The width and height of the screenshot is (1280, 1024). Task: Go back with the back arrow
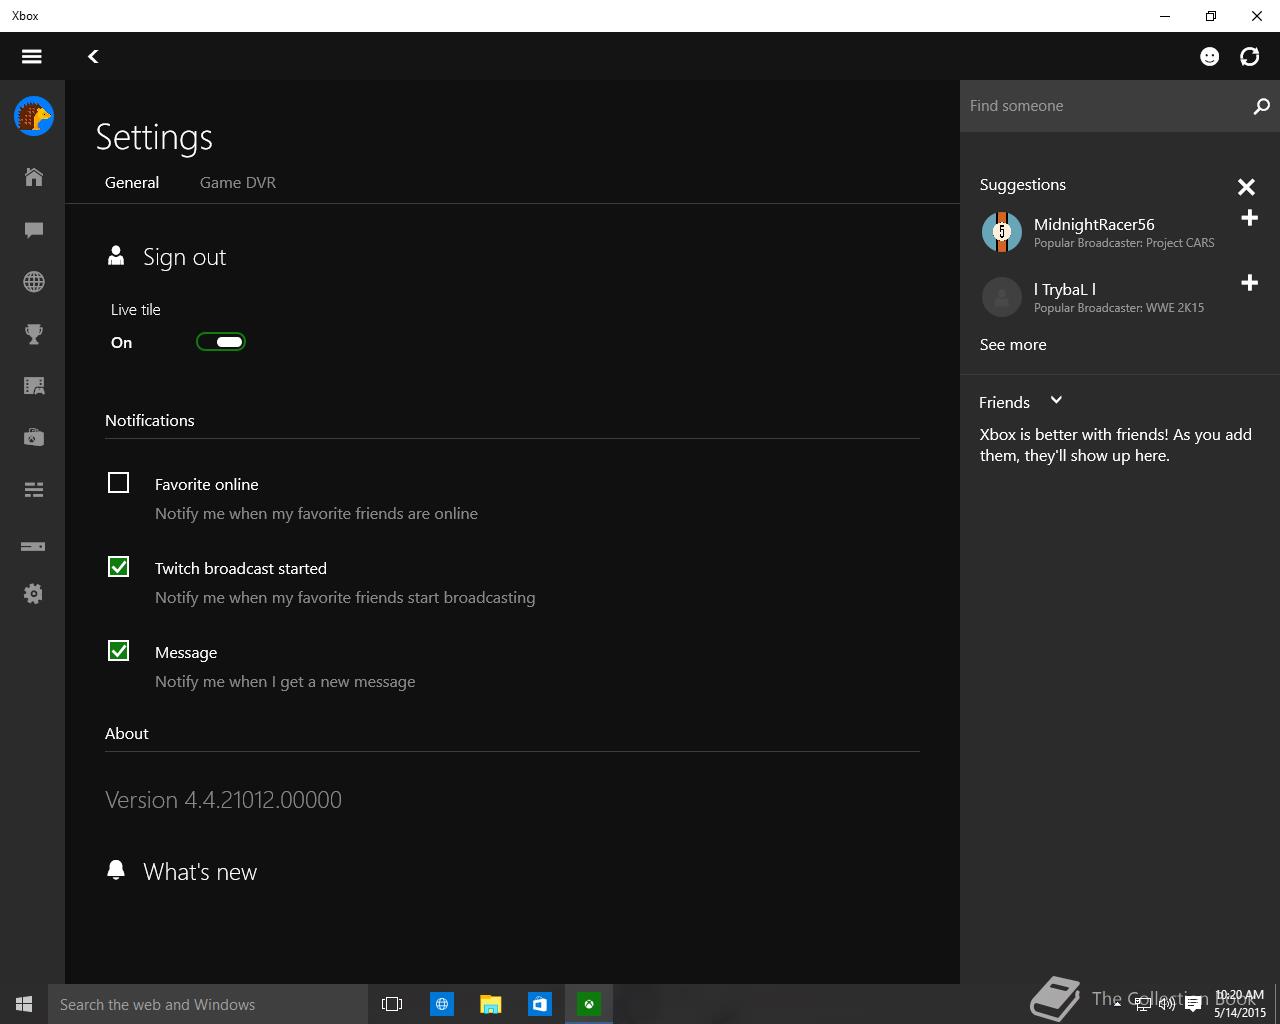point(93,57)
